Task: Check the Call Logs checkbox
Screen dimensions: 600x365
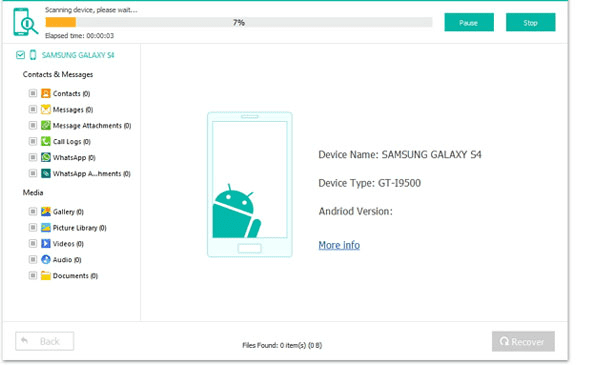Action: click(x=33, y=142)
